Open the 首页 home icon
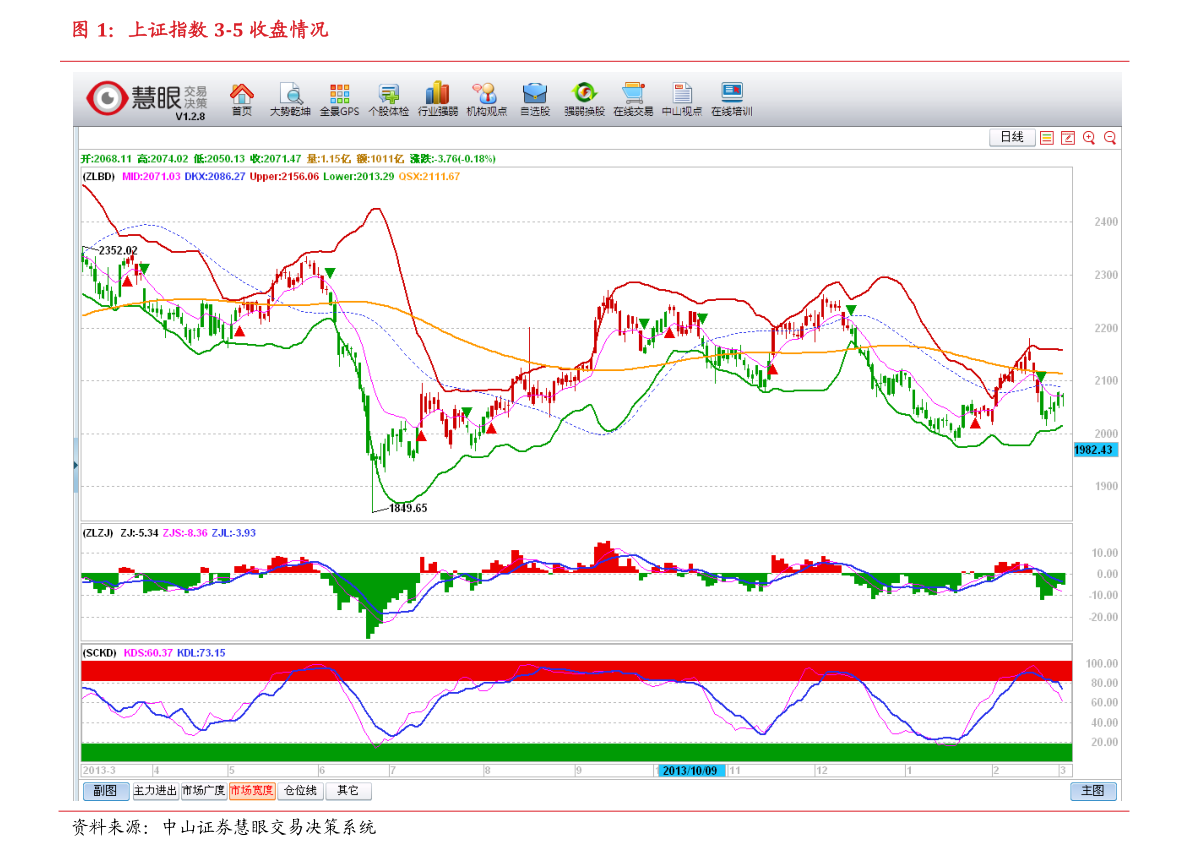This screenshot has width=1191, height=858. pos(242,99)
